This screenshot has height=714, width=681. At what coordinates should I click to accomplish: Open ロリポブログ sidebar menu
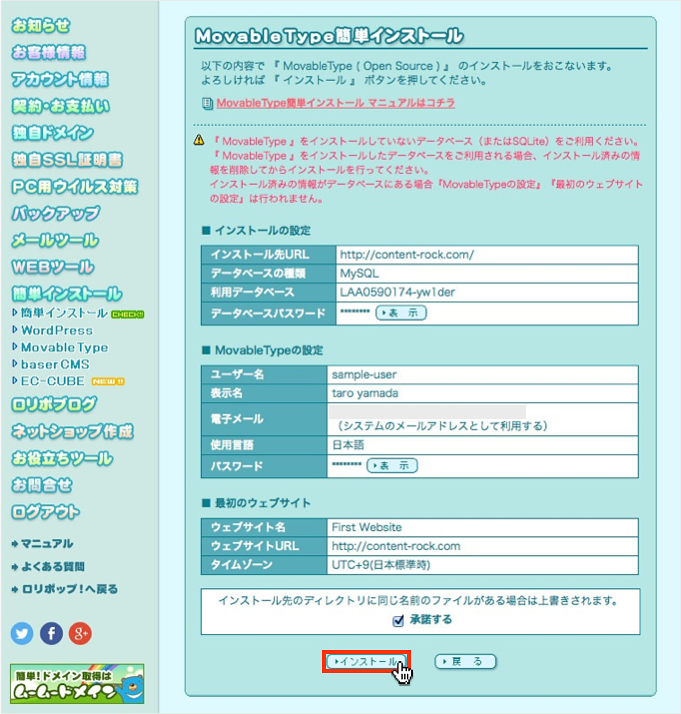[54, 404]
